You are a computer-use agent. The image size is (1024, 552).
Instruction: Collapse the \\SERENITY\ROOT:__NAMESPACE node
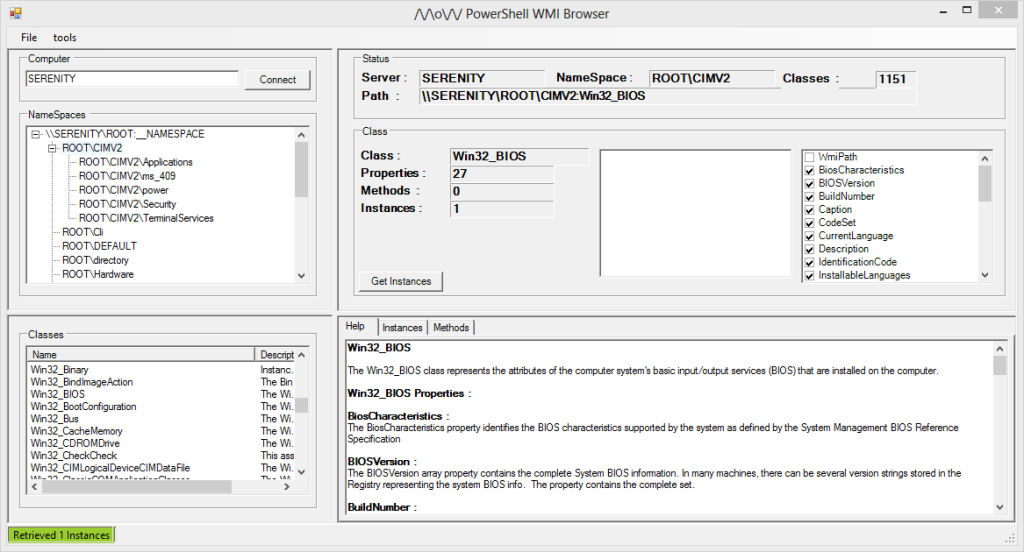coord(36,134)
